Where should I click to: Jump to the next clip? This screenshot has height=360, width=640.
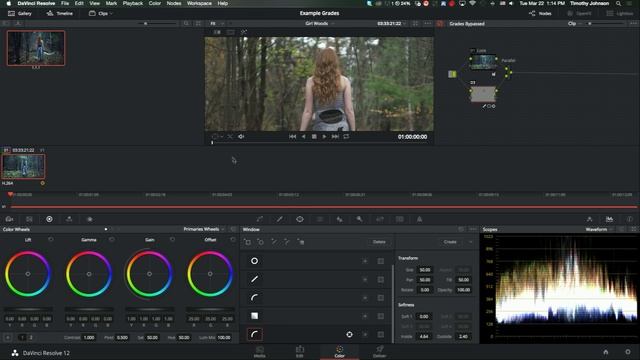coord(336,137)
